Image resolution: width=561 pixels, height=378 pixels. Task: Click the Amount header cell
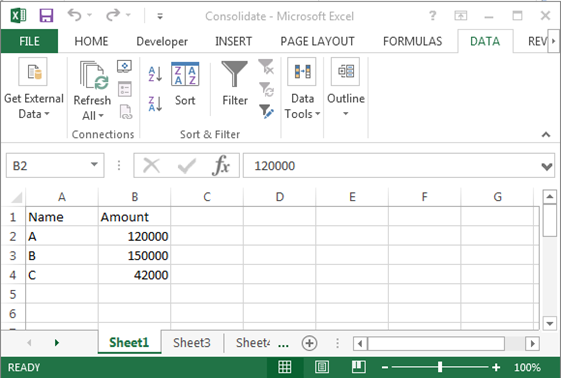pyautogui.click(x=135, y=216)
